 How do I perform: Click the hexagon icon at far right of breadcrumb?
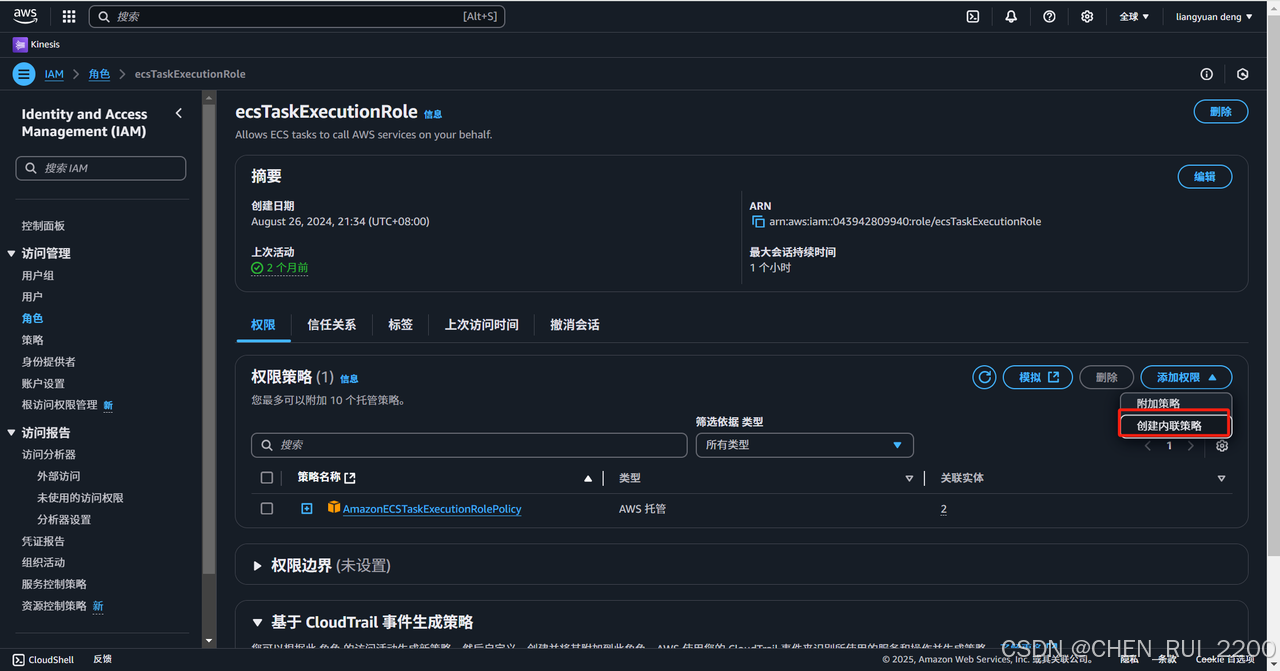click(1243, 74)
